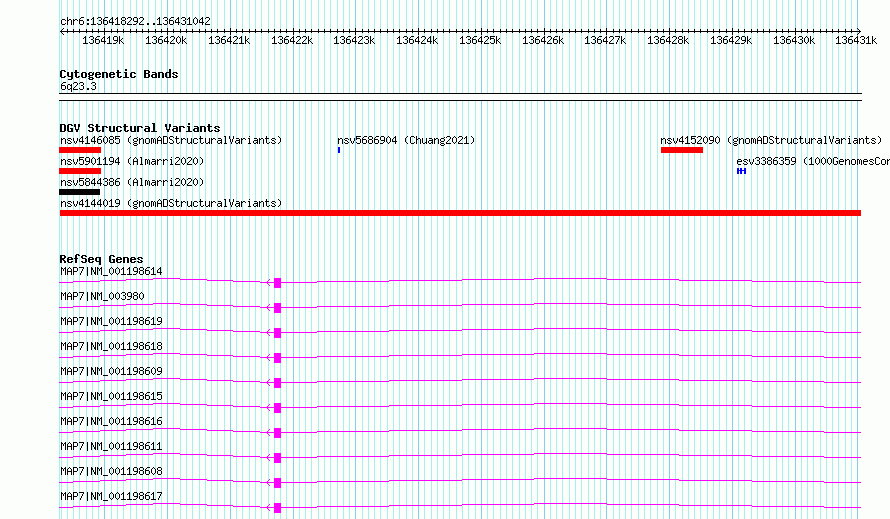The image size is (890, 519).
Task: Open the nsv5844386 (Almarri2020) variant label
Action: pyautogui.click(x=132, y=182)
